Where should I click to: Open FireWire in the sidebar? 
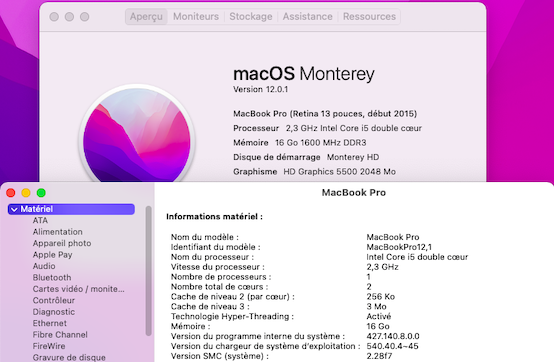49,346
